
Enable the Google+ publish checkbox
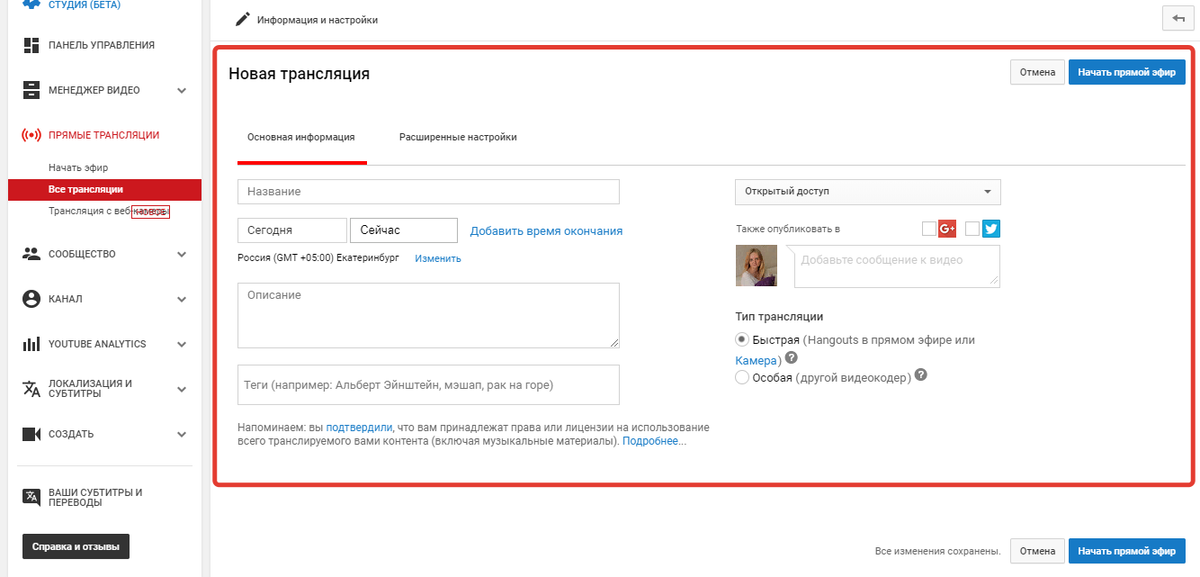pos(929,229)
